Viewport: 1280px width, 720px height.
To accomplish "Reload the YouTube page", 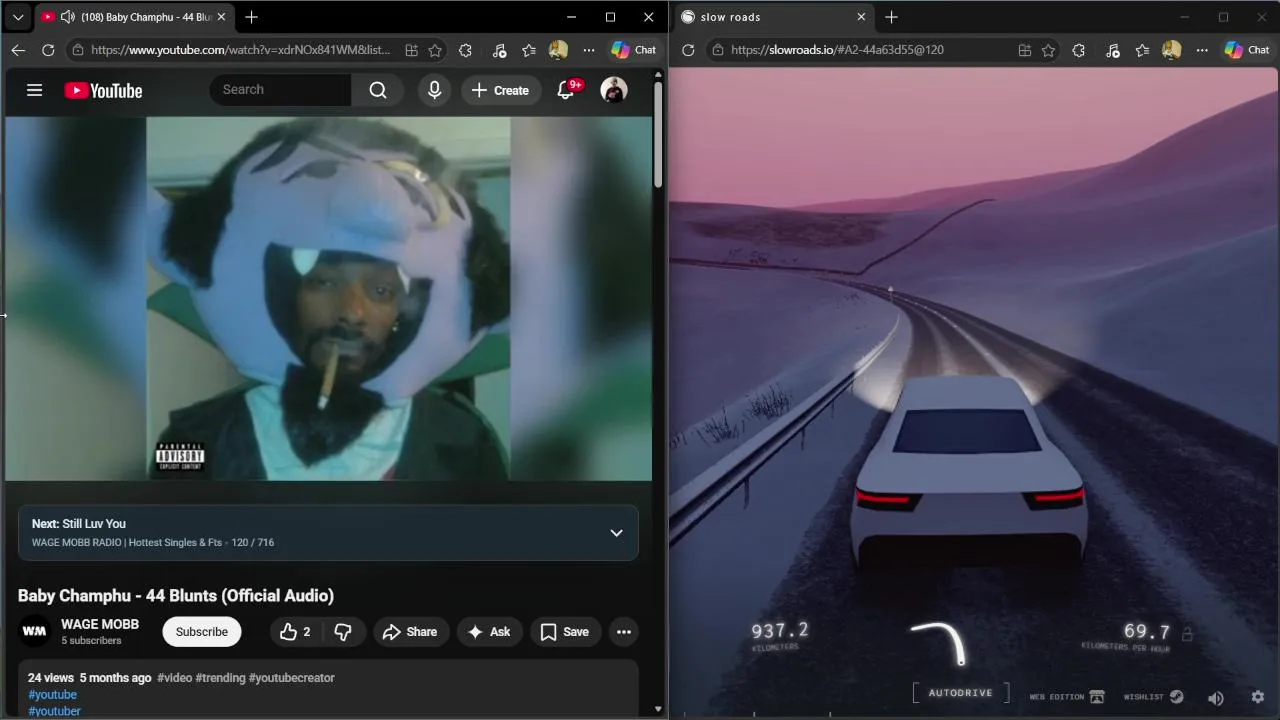I will point(48,50).
